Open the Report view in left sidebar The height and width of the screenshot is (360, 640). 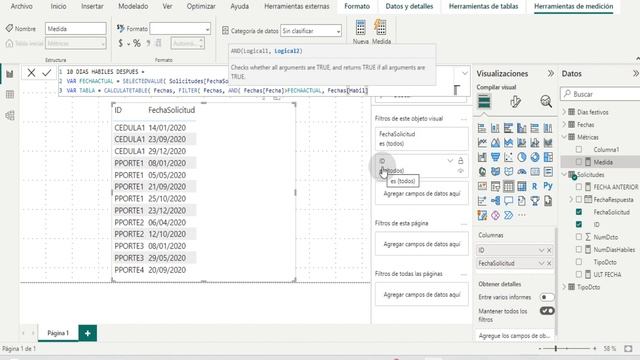(10, 74)
